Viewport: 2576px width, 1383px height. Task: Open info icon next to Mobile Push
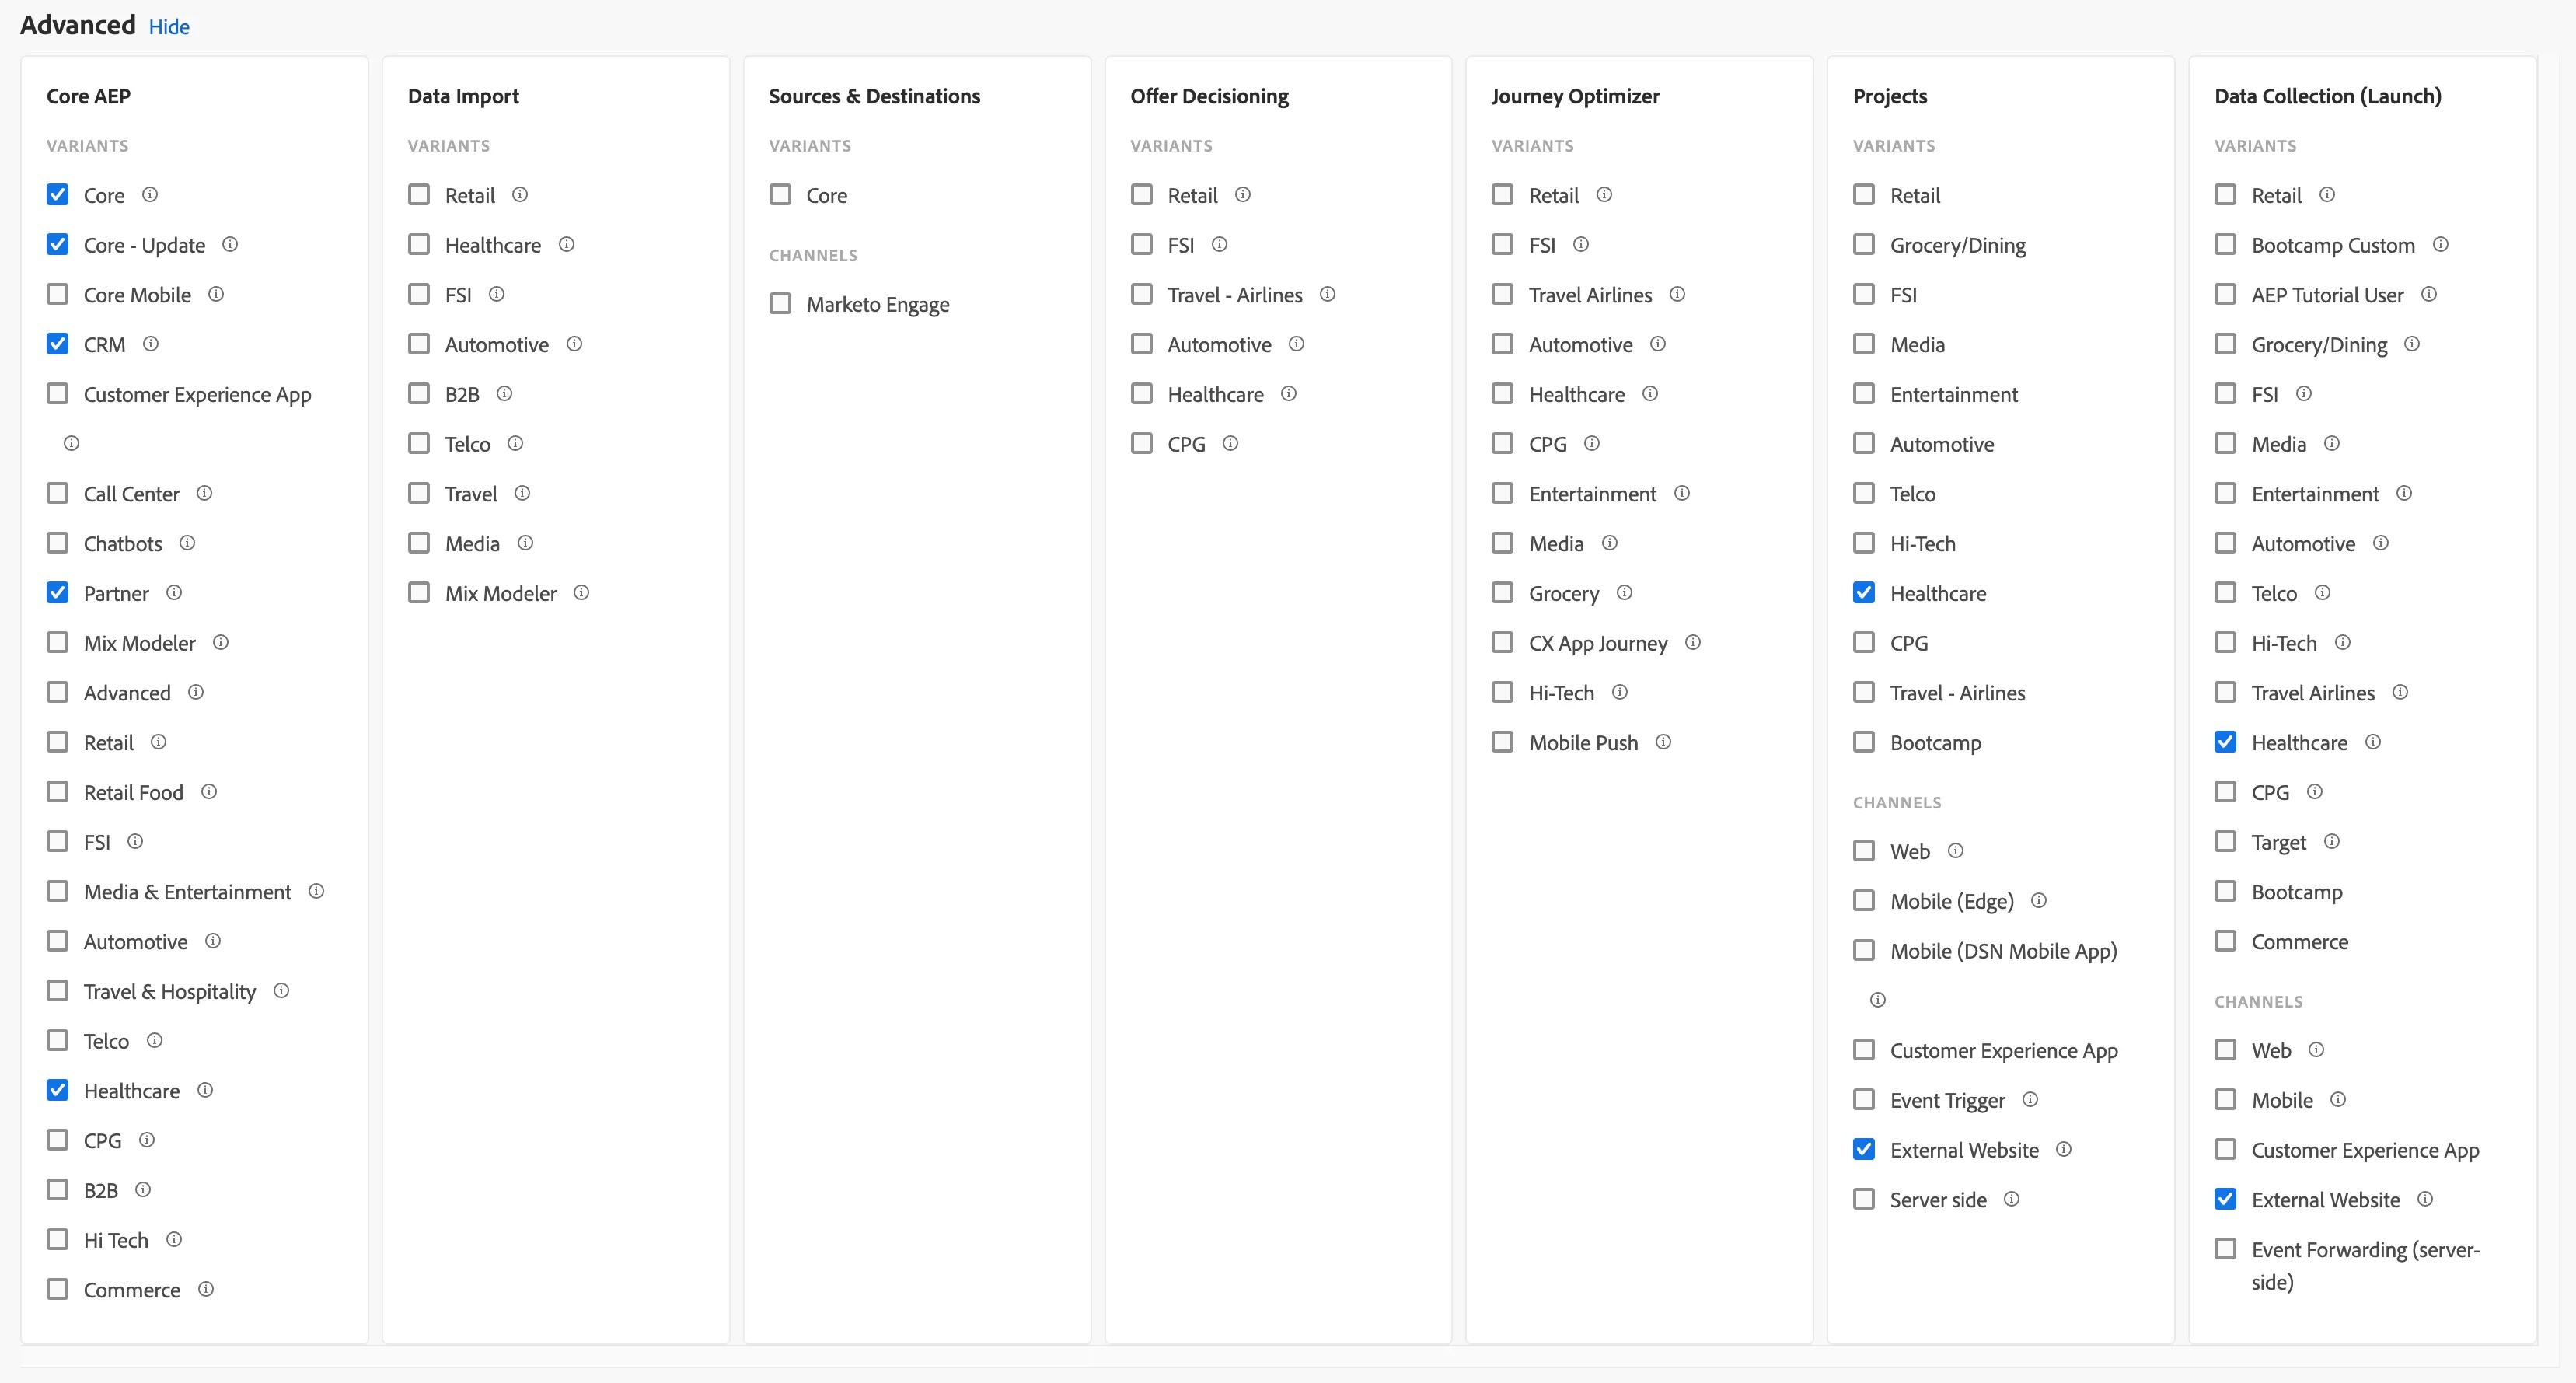coord(1663,741)
